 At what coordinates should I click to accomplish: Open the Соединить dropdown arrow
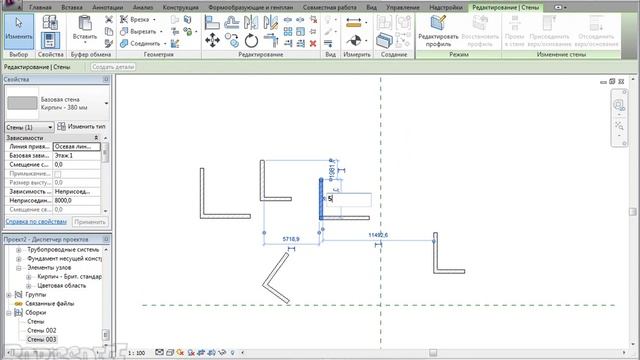165,43
